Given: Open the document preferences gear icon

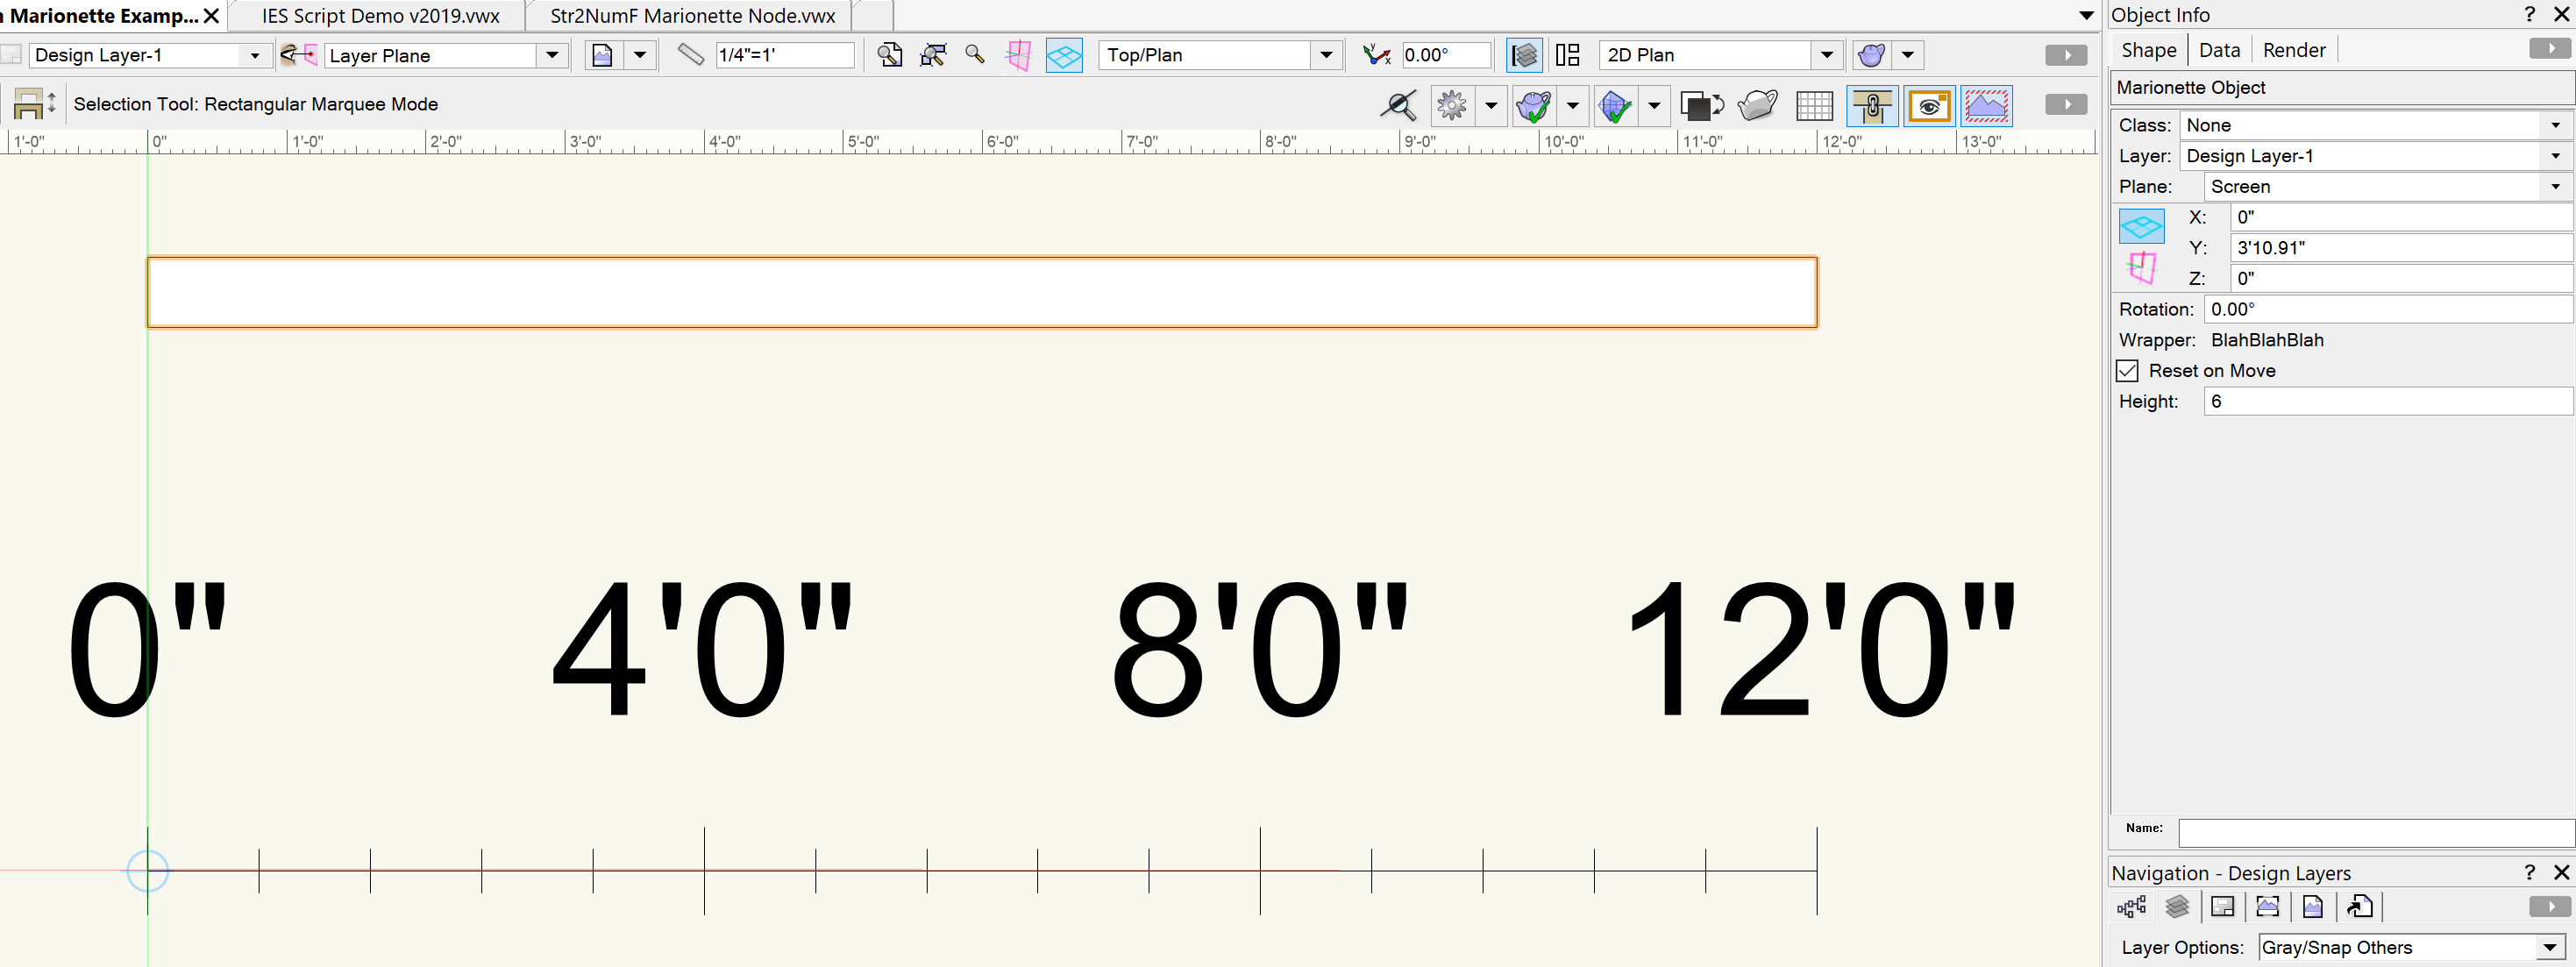Looking at the screenshot, I should 1450,105.
